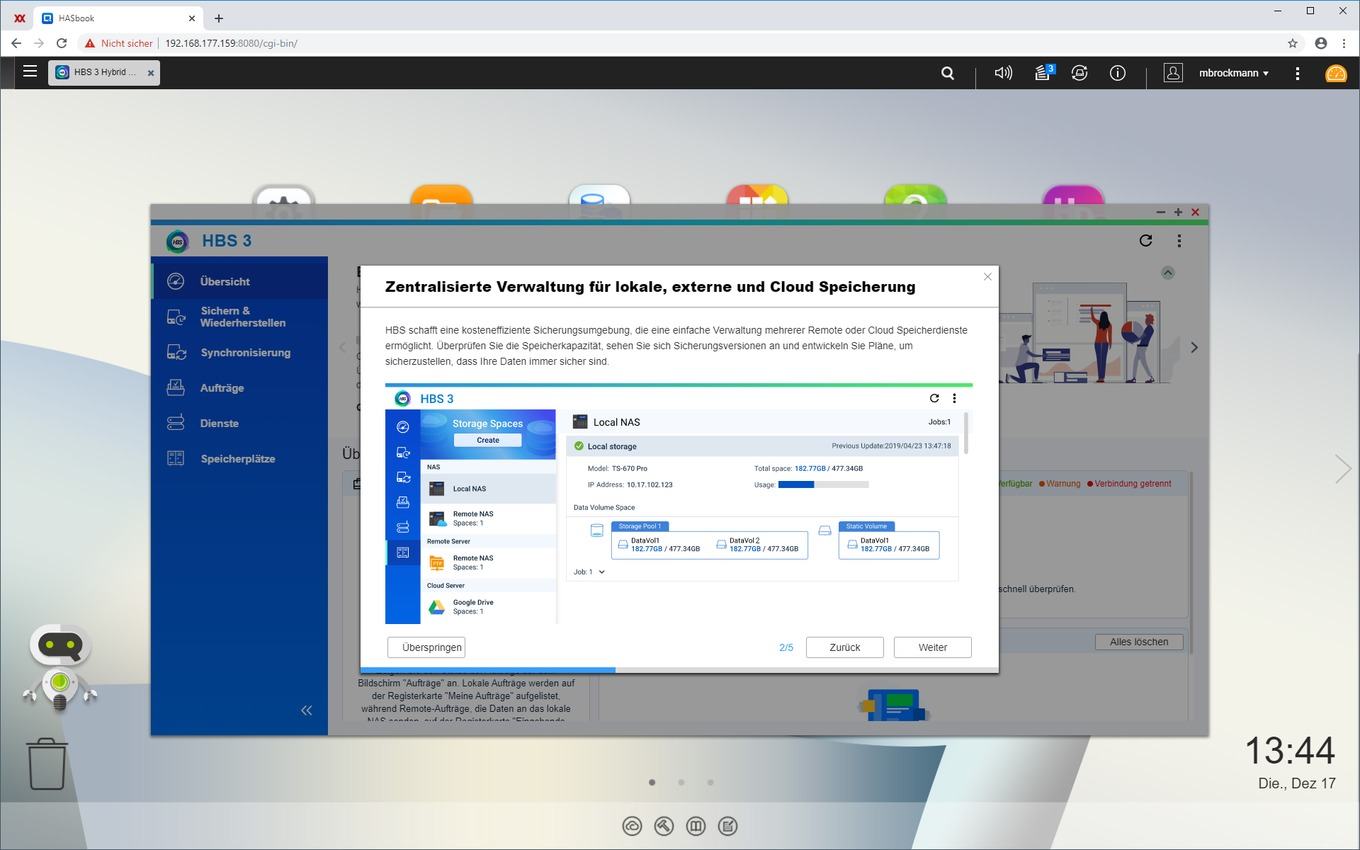This screenshot has width=1360, height=850.
Task: Click the Speicherplätze storage icon
Action: click(176, 459)
